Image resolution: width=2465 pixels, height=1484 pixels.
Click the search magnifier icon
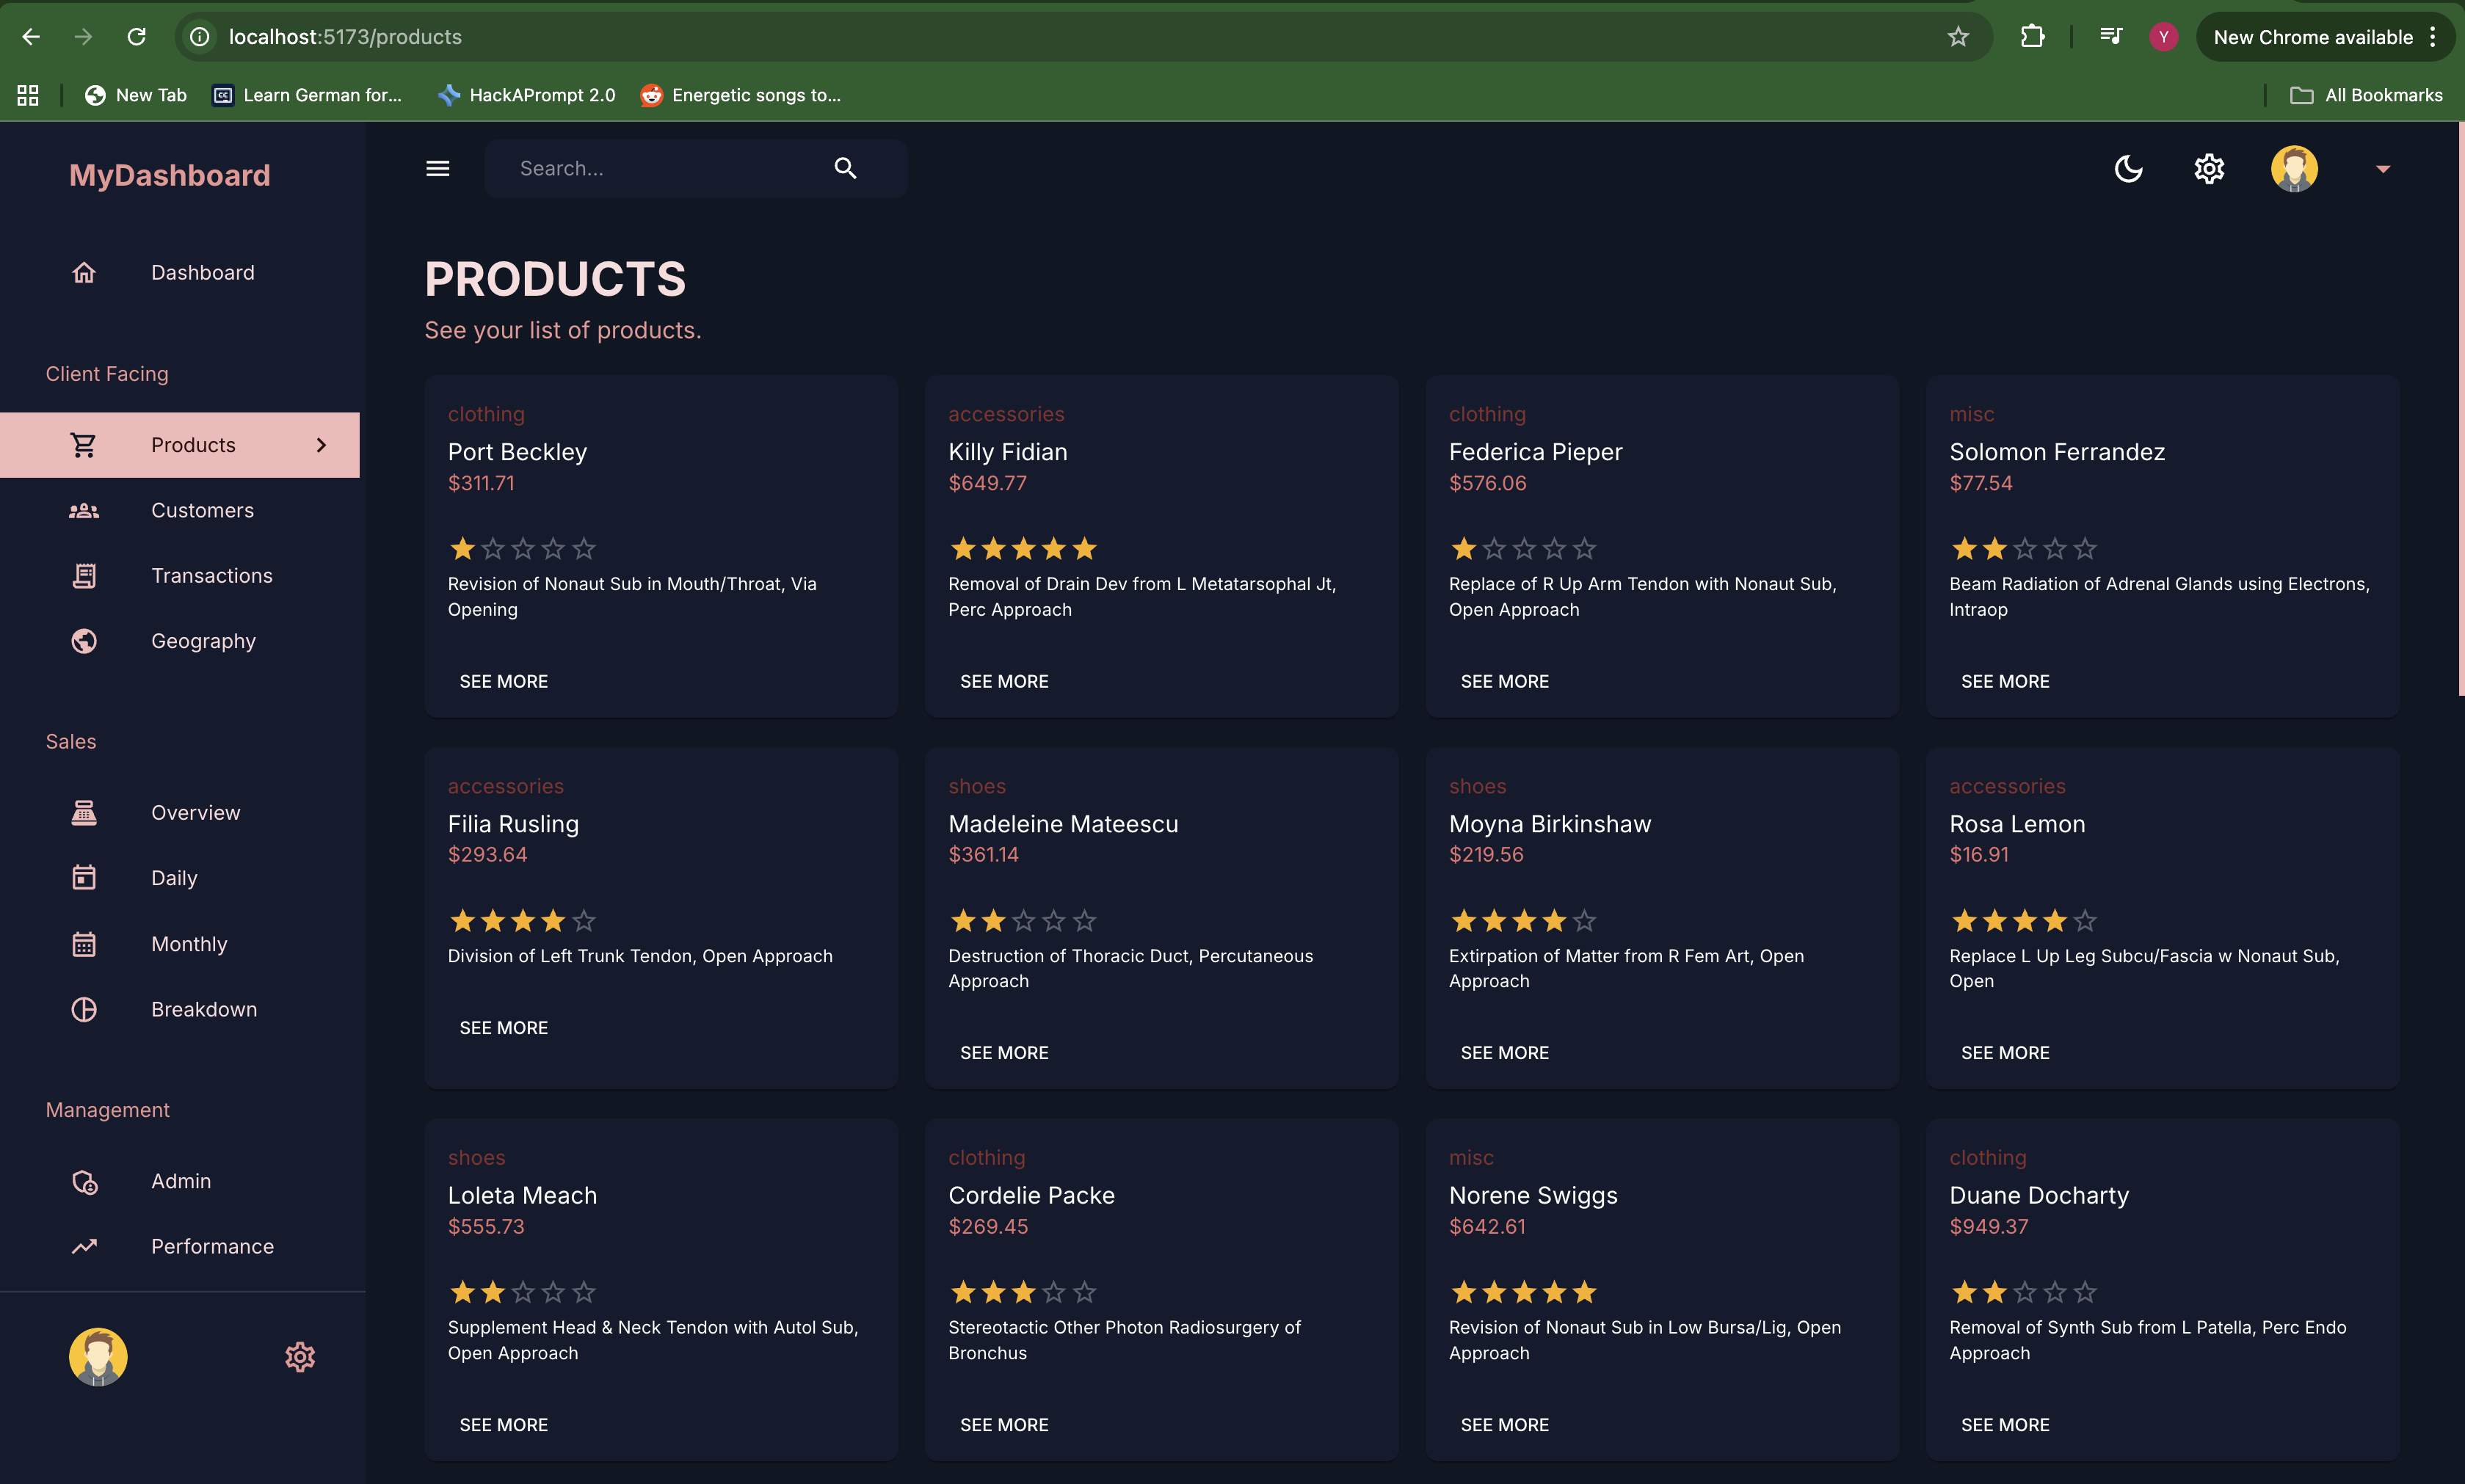click(845, 168)
